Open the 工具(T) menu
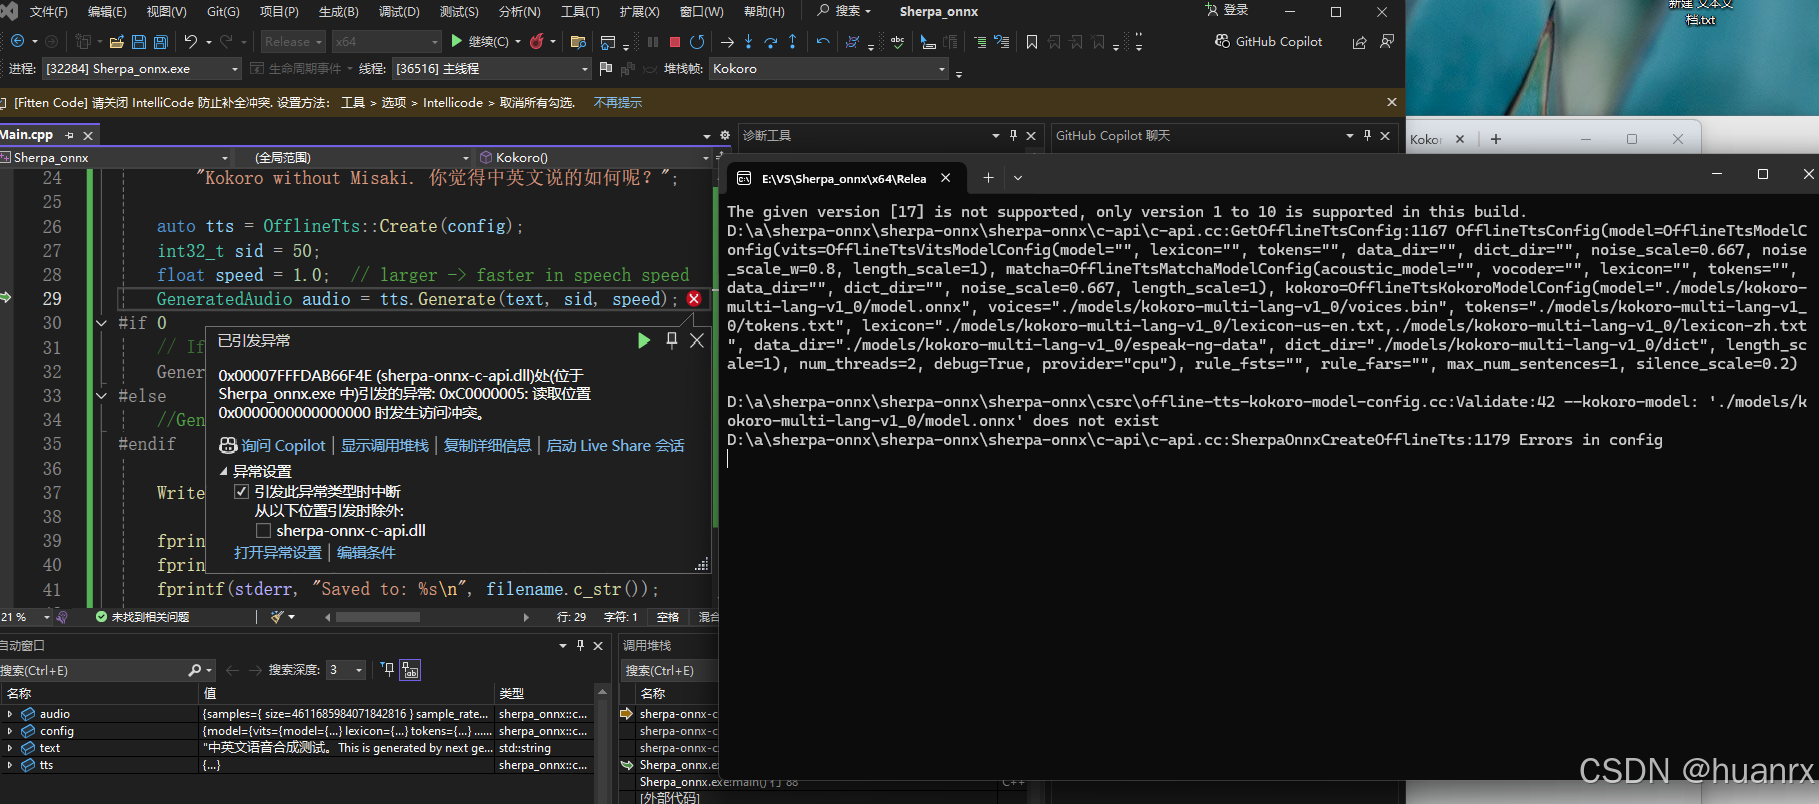 580,12
